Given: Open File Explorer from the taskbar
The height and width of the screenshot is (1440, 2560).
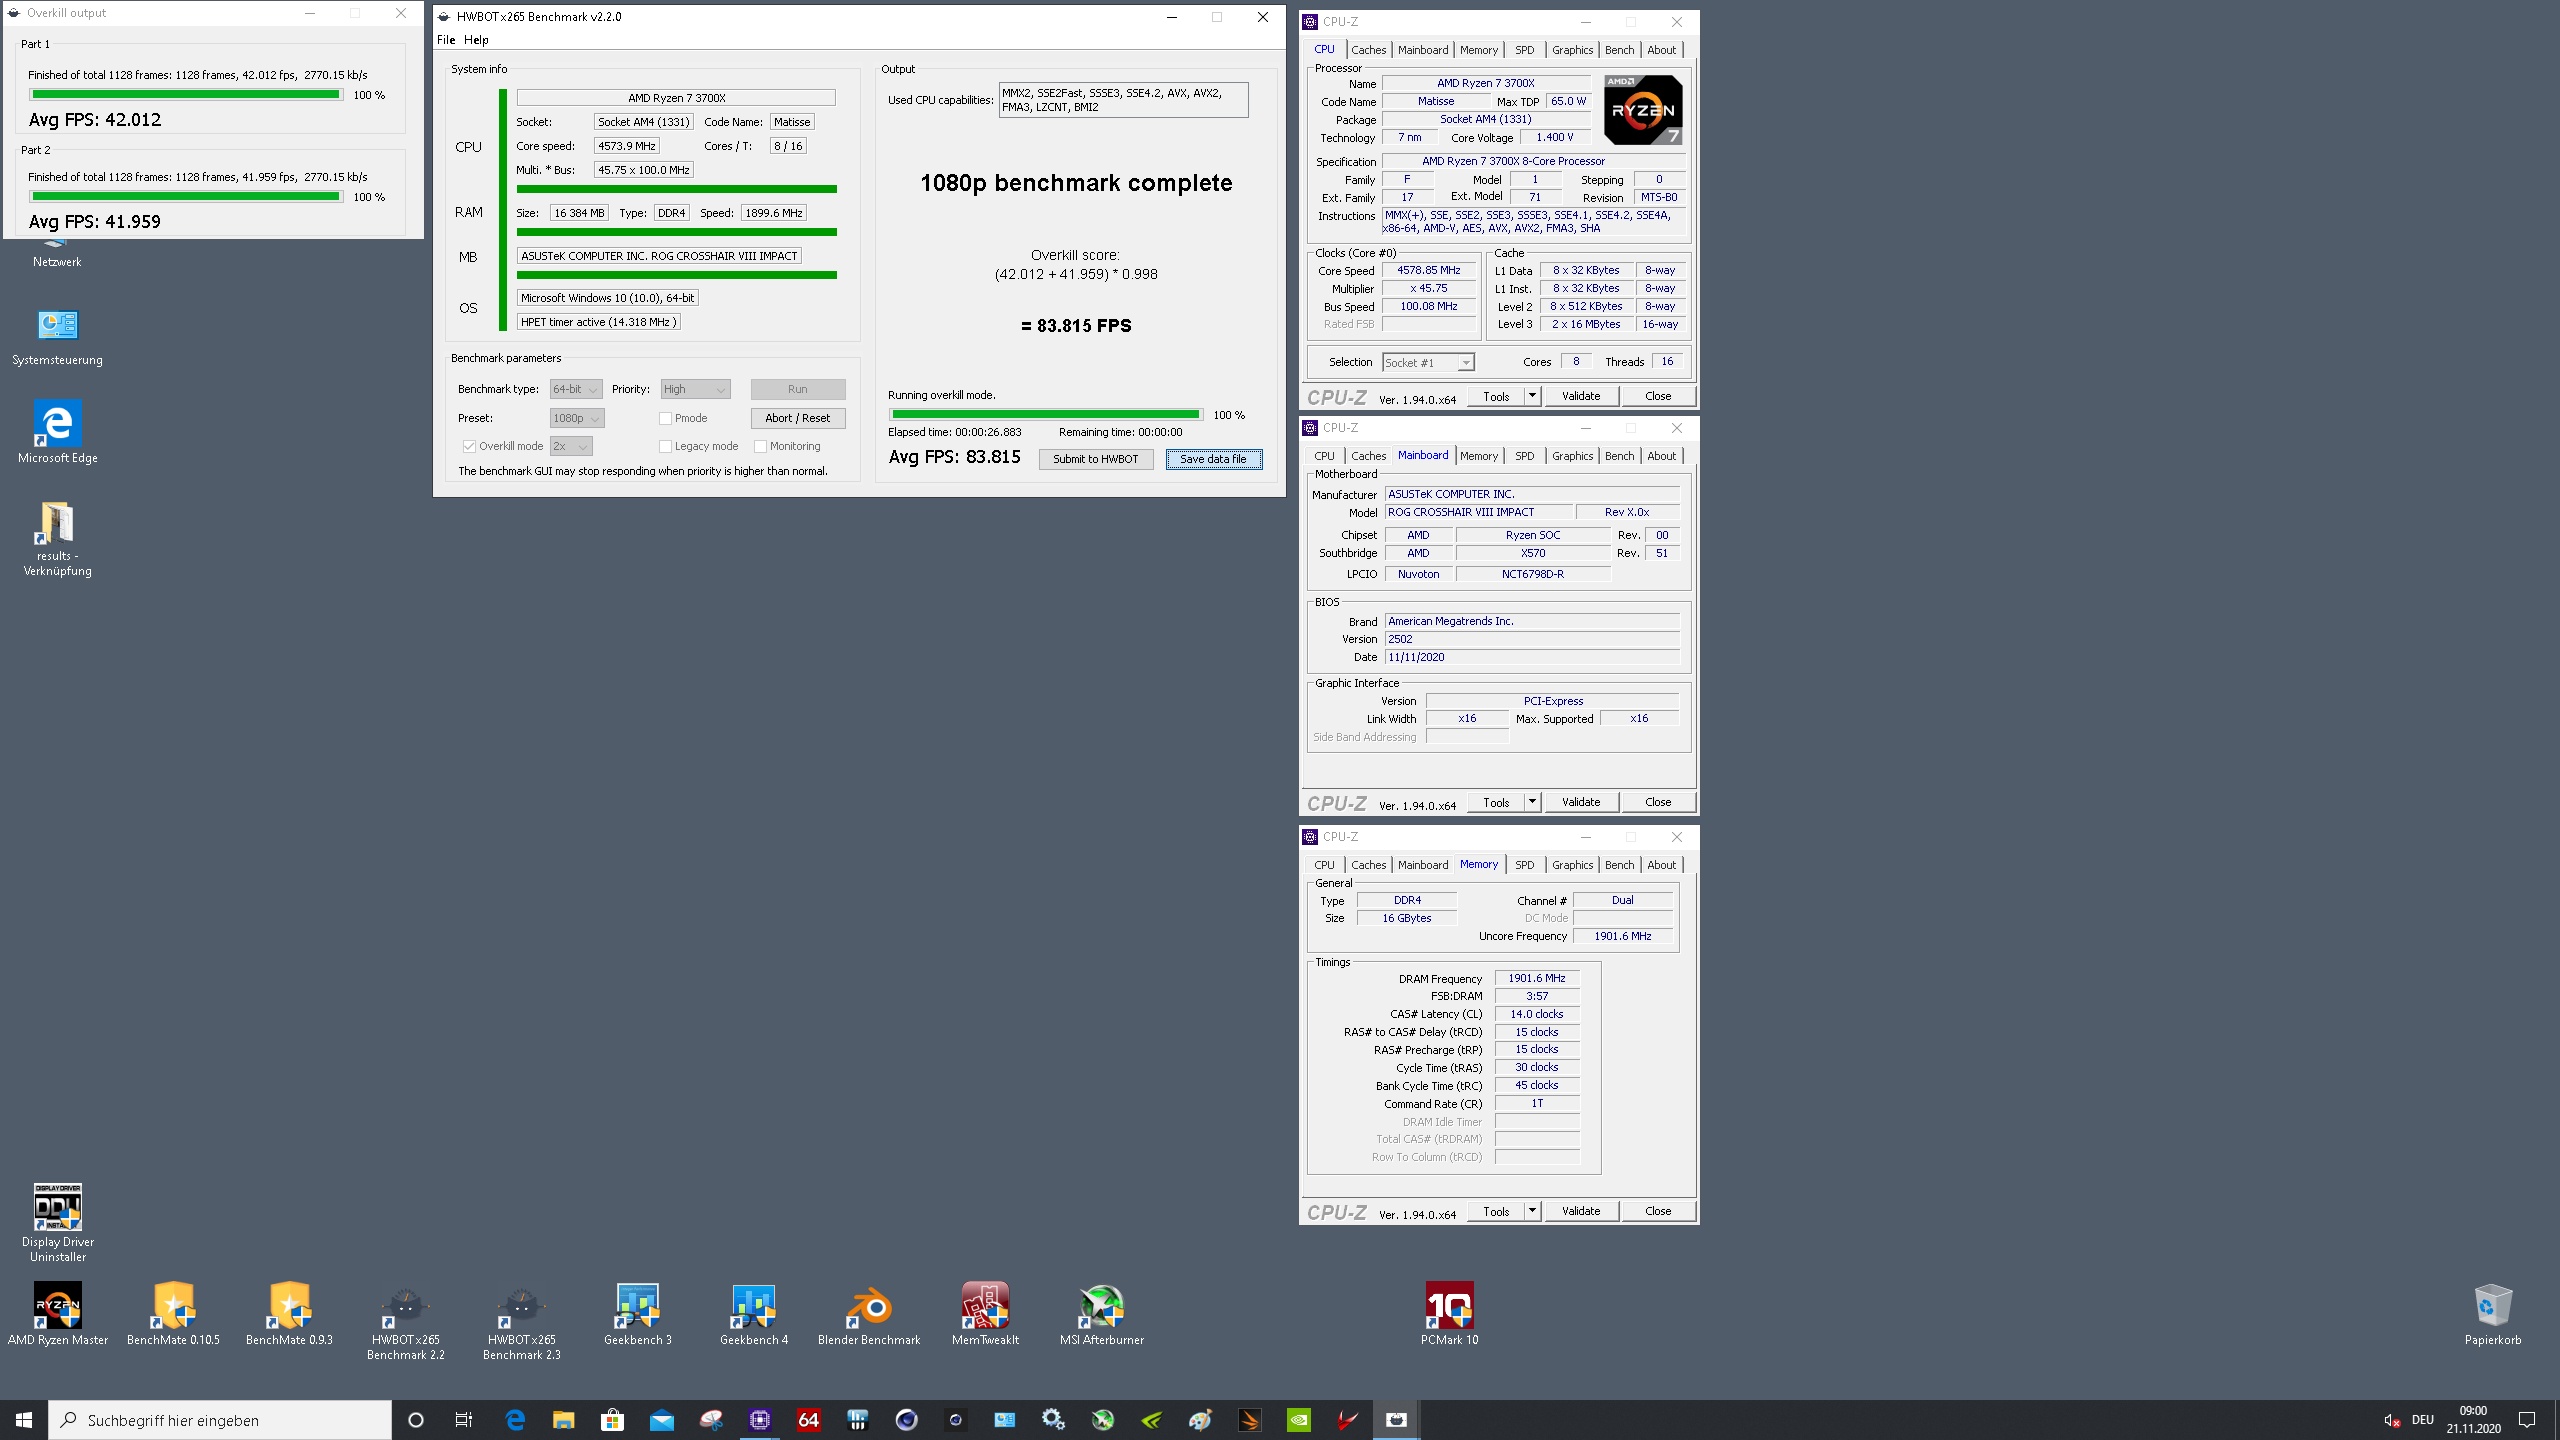Looking at the screenshot, I should tap(563, 1420).
